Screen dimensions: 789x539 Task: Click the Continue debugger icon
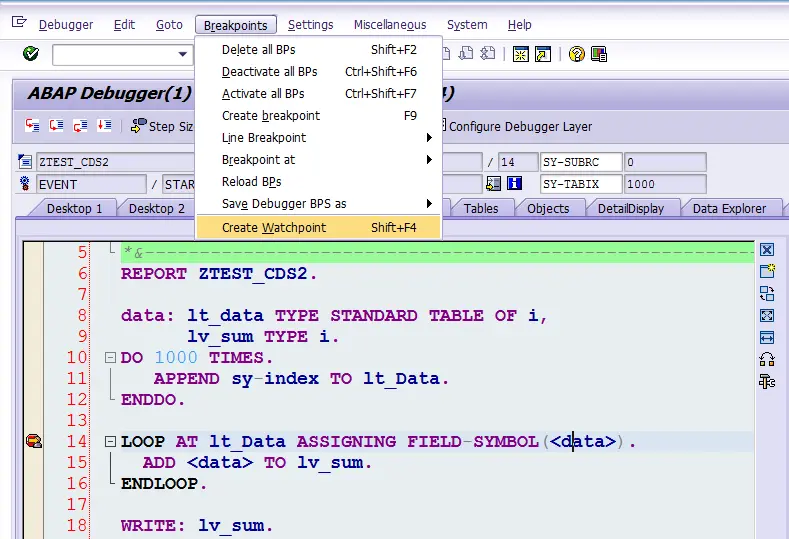click(x=104, y=125)
